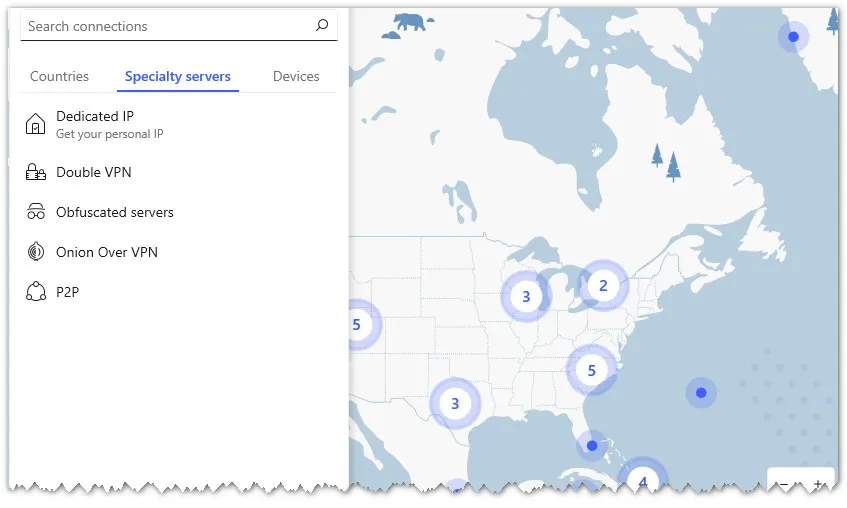Switch to the Countries tab
Viewport: 847px width, 508px height.
pos(59,76)
